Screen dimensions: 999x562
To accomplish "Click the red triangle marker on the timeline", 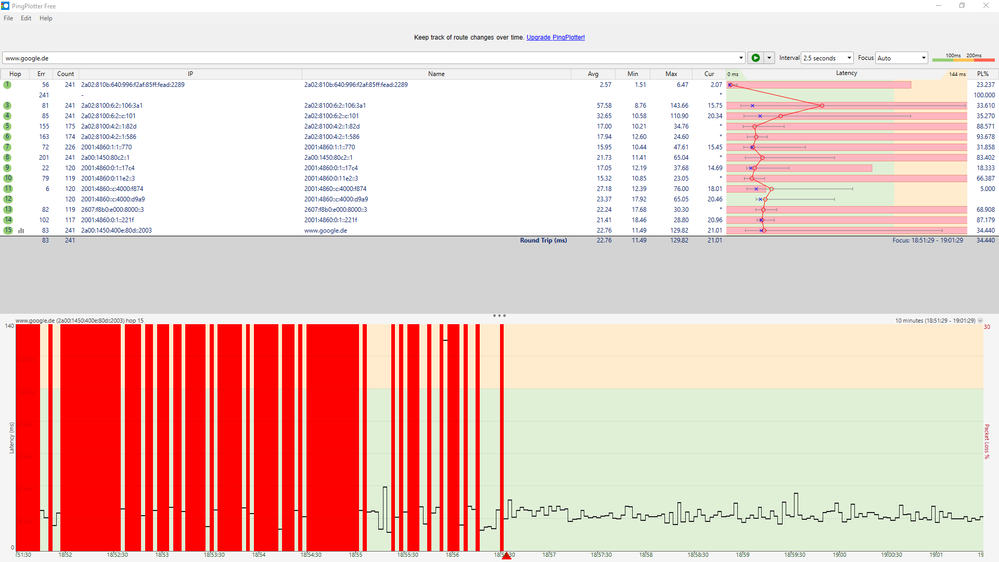I will (x=506, y=556).
